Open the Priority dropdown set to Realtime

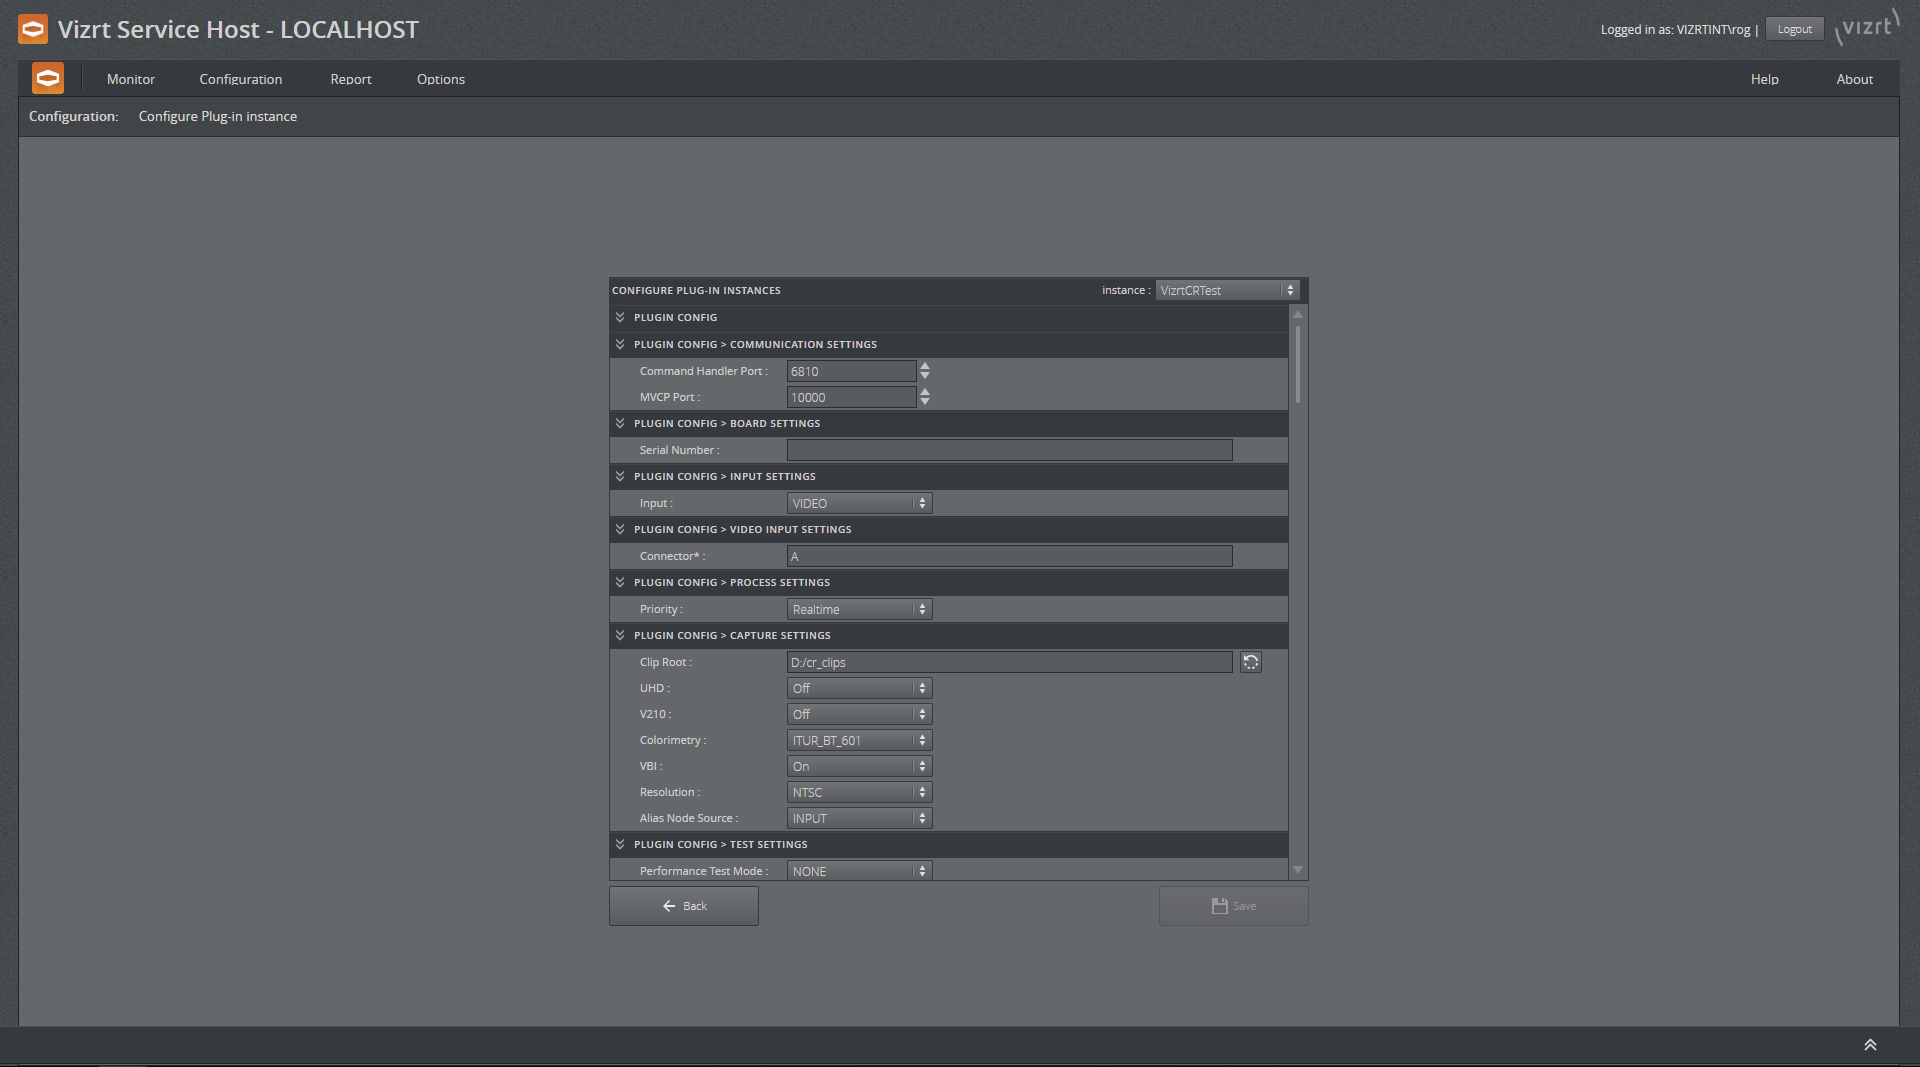click(859, 609)
